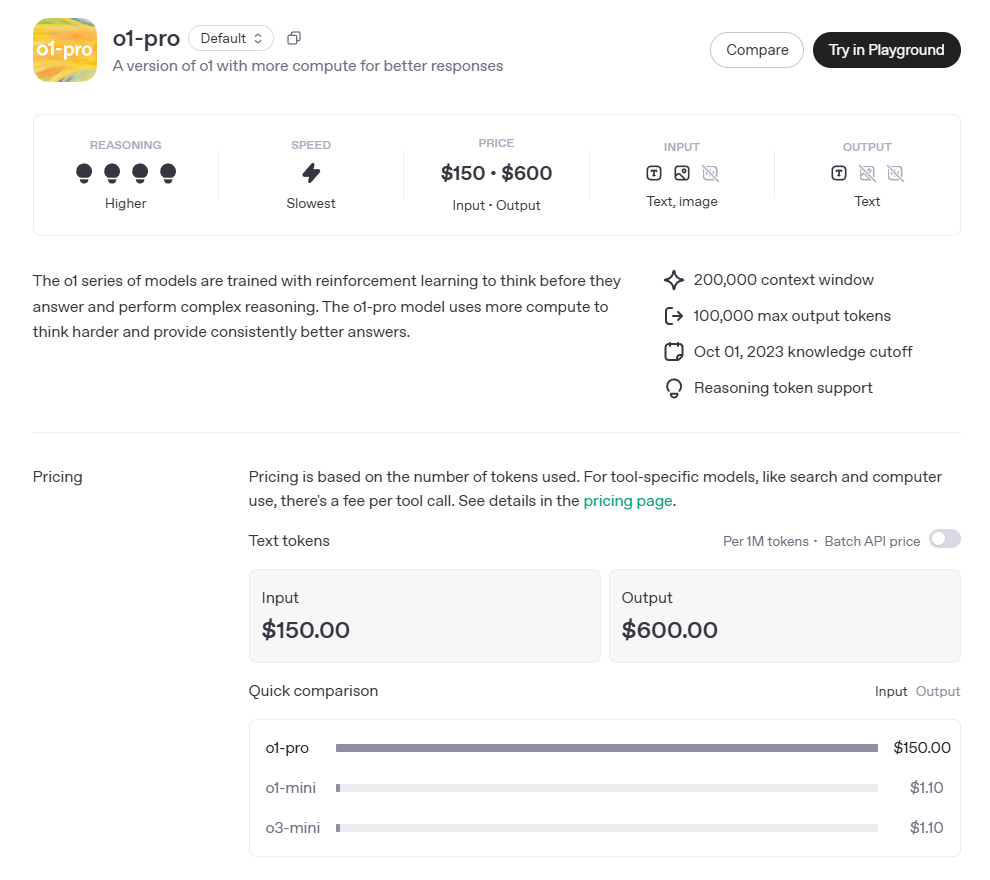Click the $1.10 price in the o3-mini row

[x=926, y=828]
